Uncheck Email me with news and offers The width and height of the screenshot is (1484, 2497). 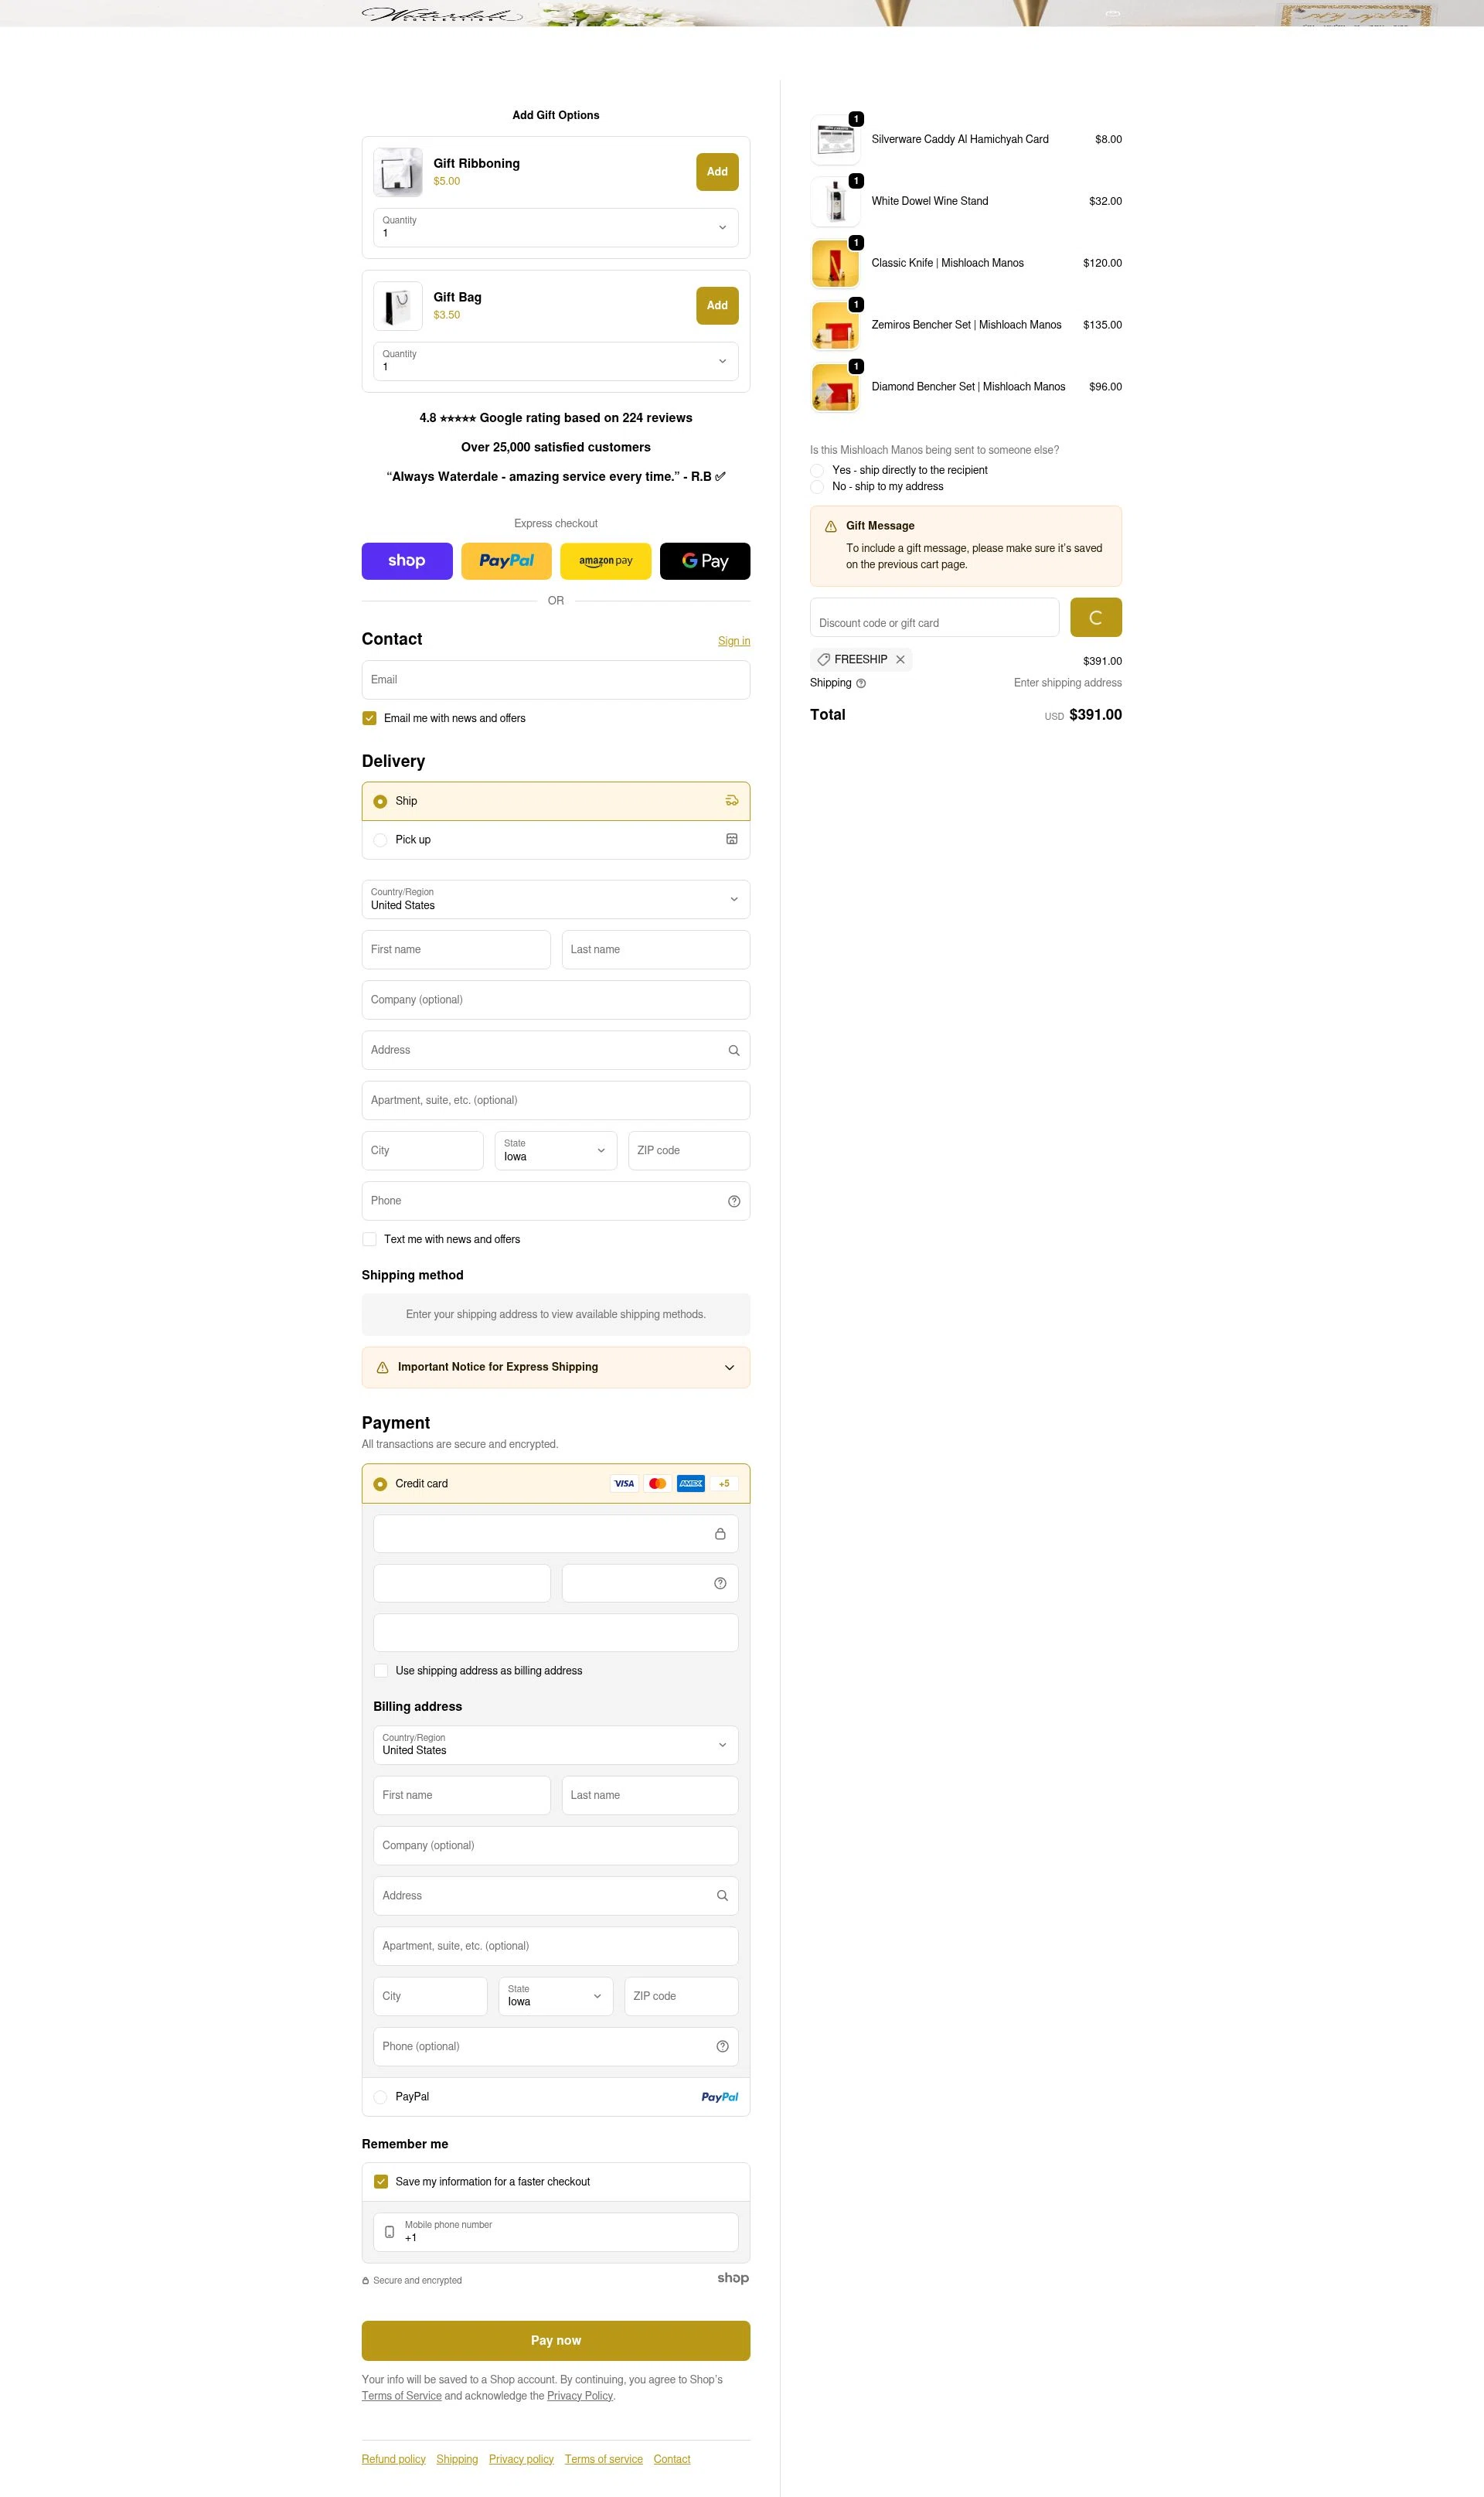click(x=369, y=718)
